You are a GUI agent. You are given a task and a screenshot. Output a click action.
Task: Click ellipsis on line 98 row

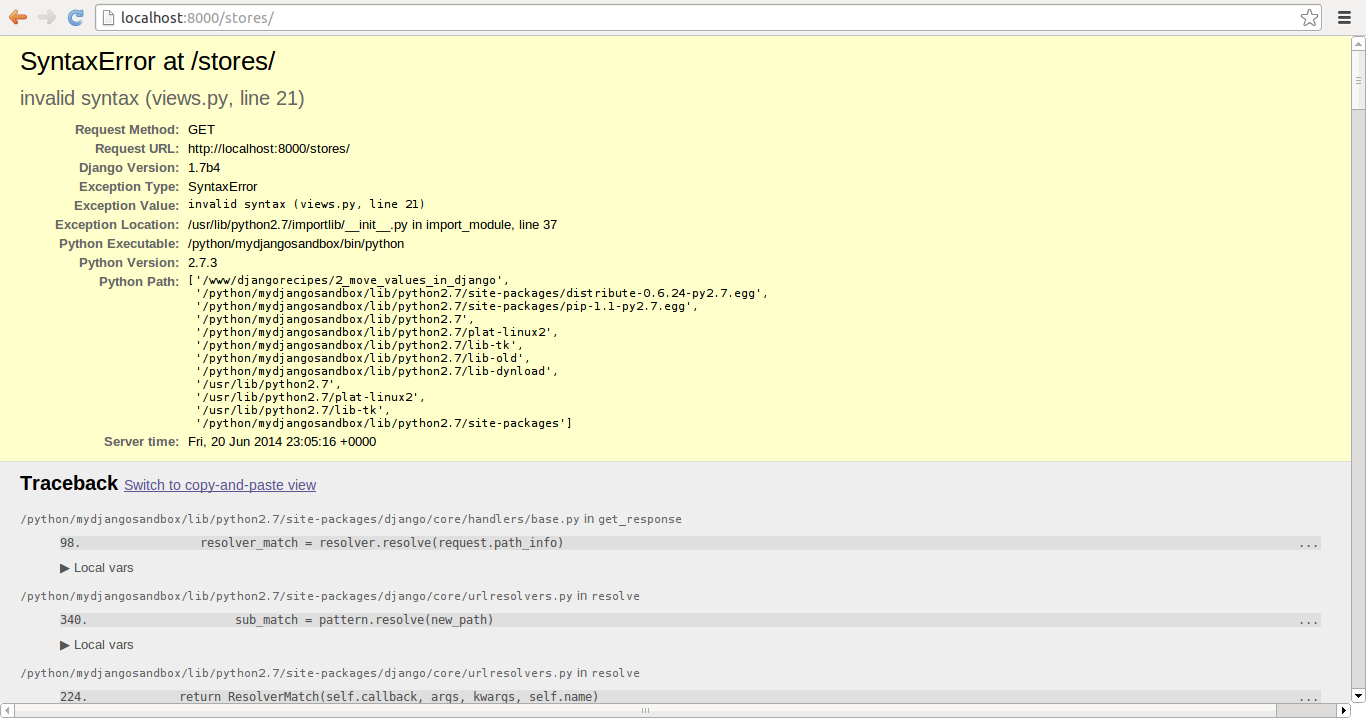click(1308, 544)
